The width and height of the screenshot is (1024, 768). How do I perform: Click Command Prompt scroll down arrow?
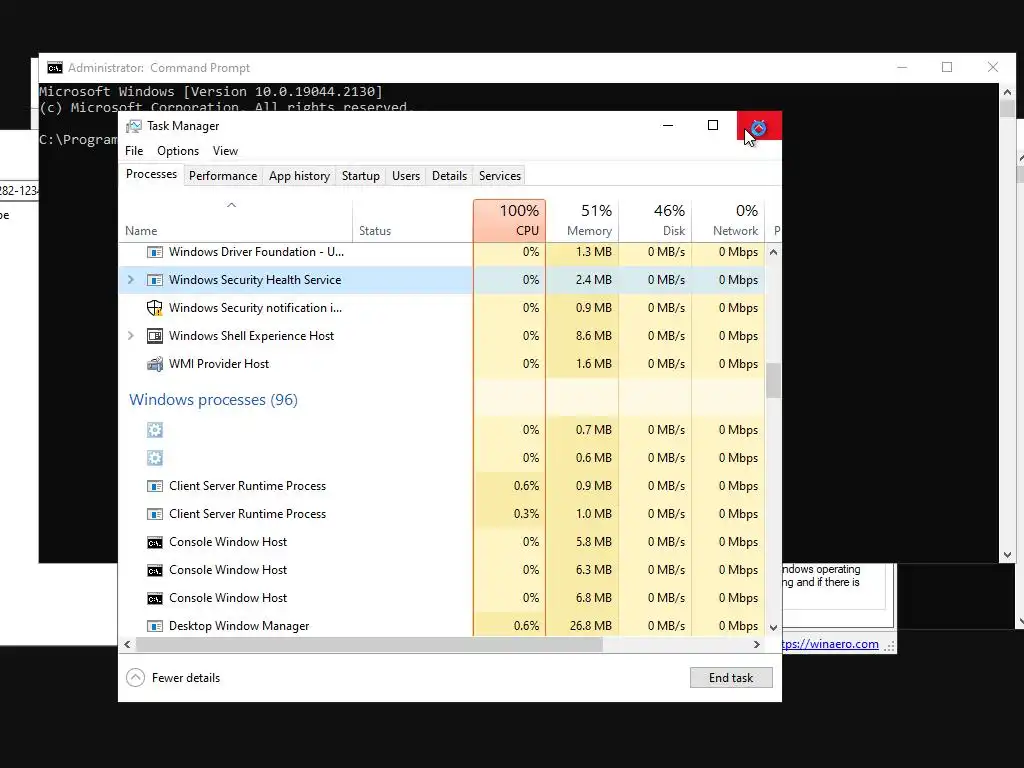tap(1007, 555)
